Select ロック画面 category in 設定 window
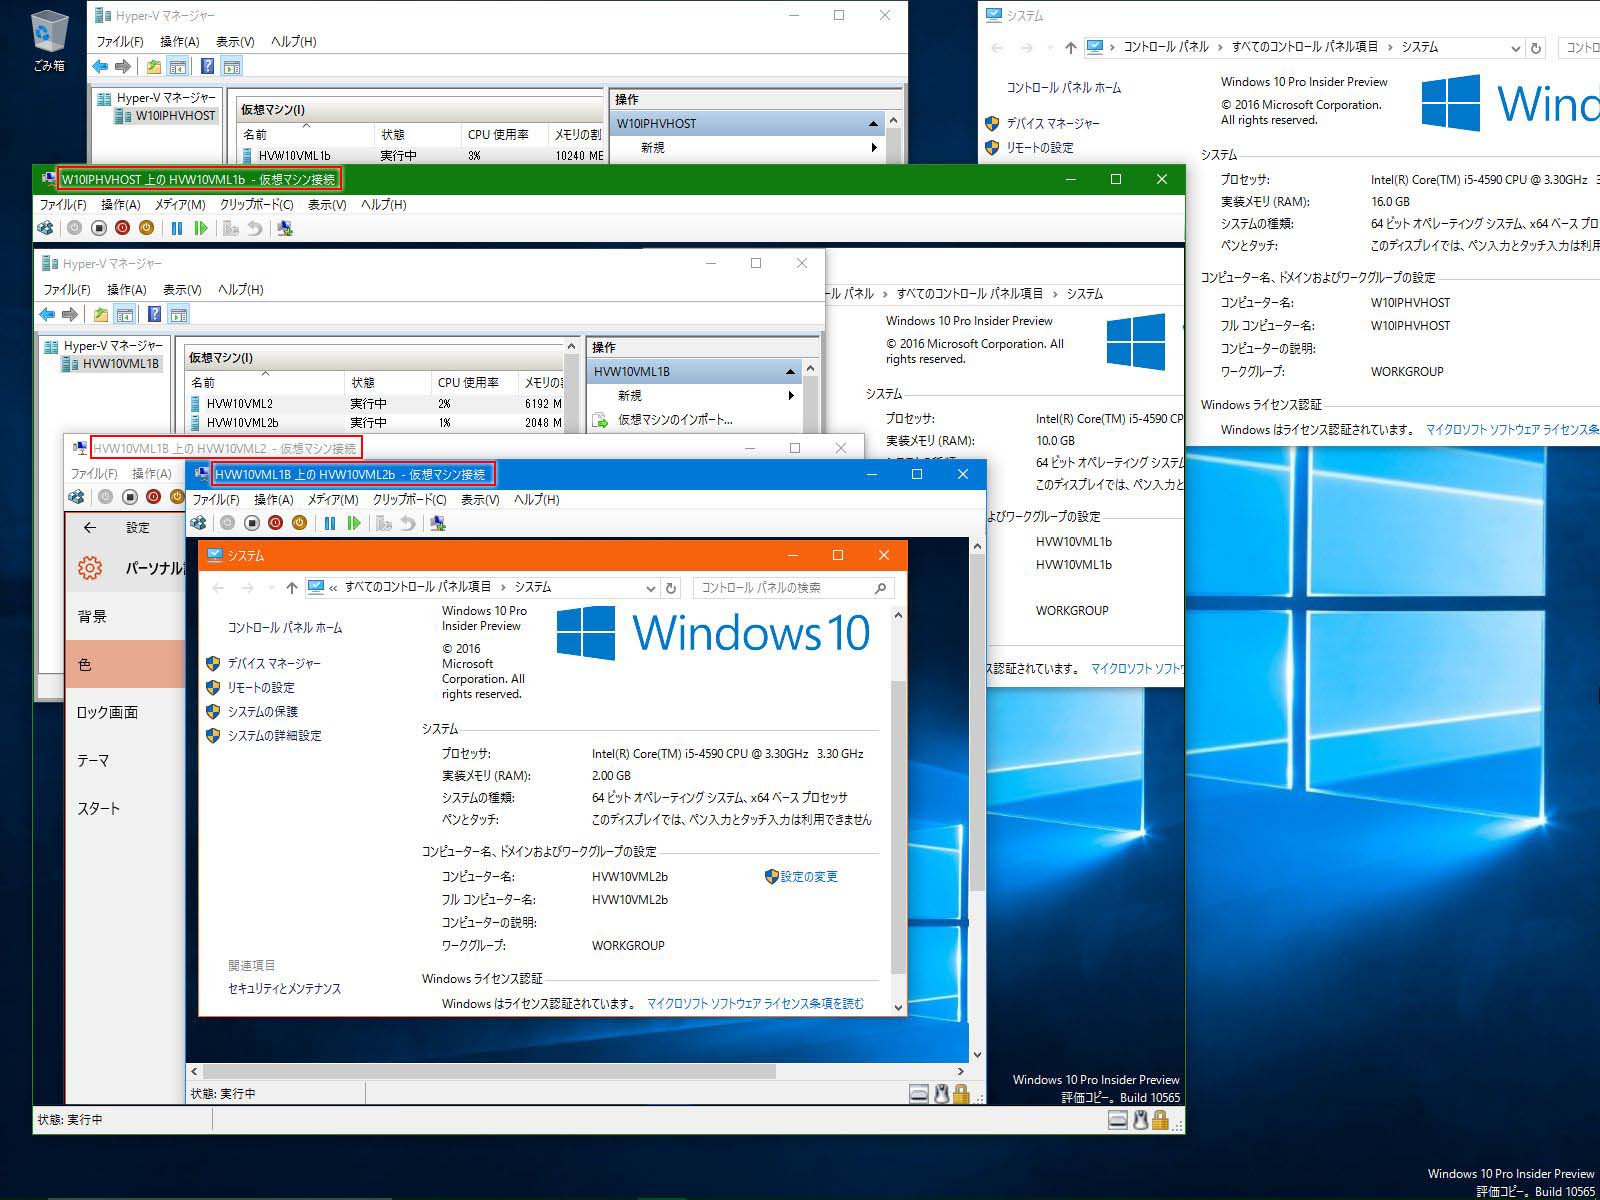This screenshot has height=1200, width=1600. pyautogui.click(x=126, y=712)
